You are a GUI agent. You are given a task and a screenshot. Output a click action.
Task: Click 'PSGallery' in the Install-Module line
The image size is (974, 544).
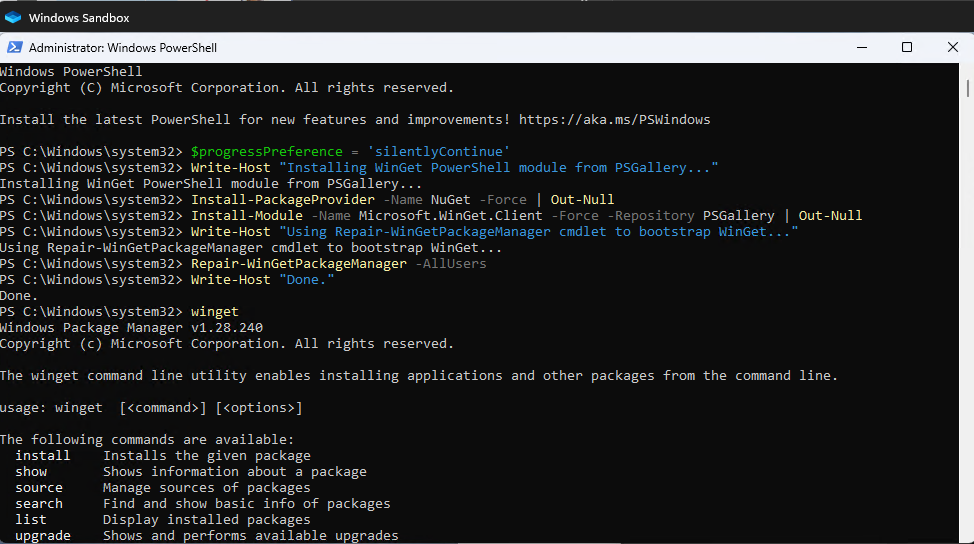(739, 215)
